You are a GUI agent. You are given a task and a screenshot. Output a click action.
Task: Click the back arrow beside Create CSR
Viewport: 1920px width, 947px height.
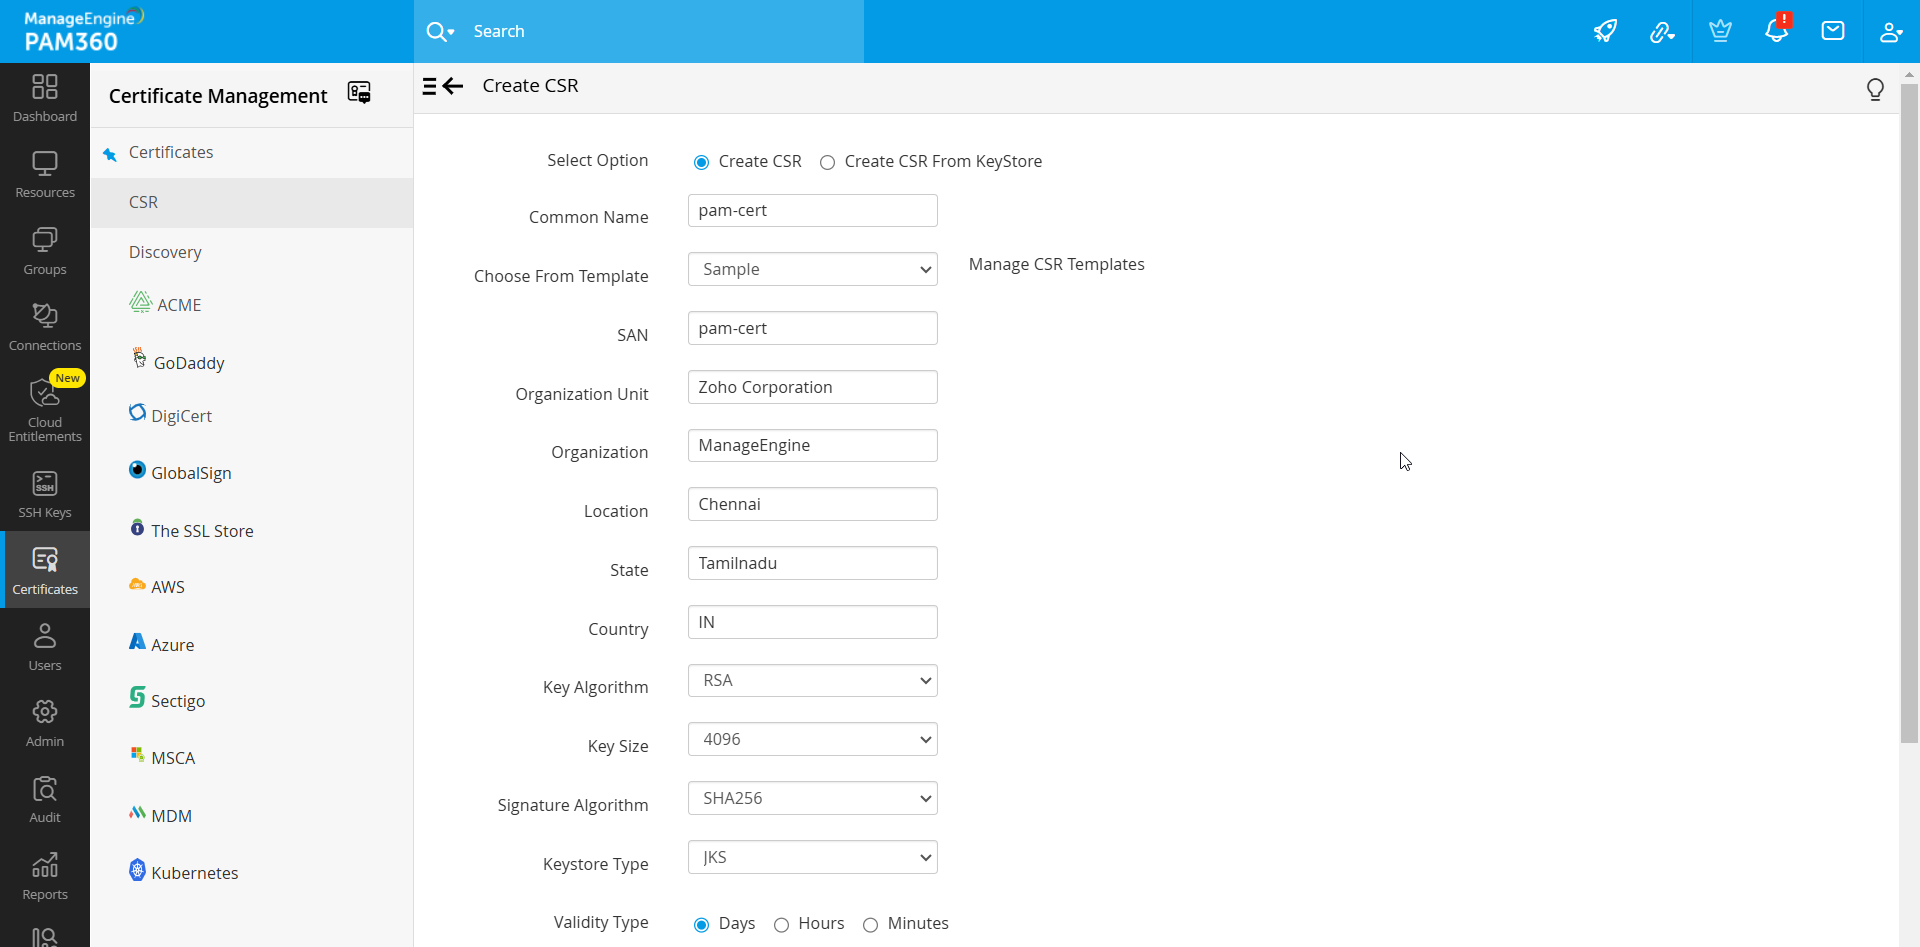click(453, 86)
